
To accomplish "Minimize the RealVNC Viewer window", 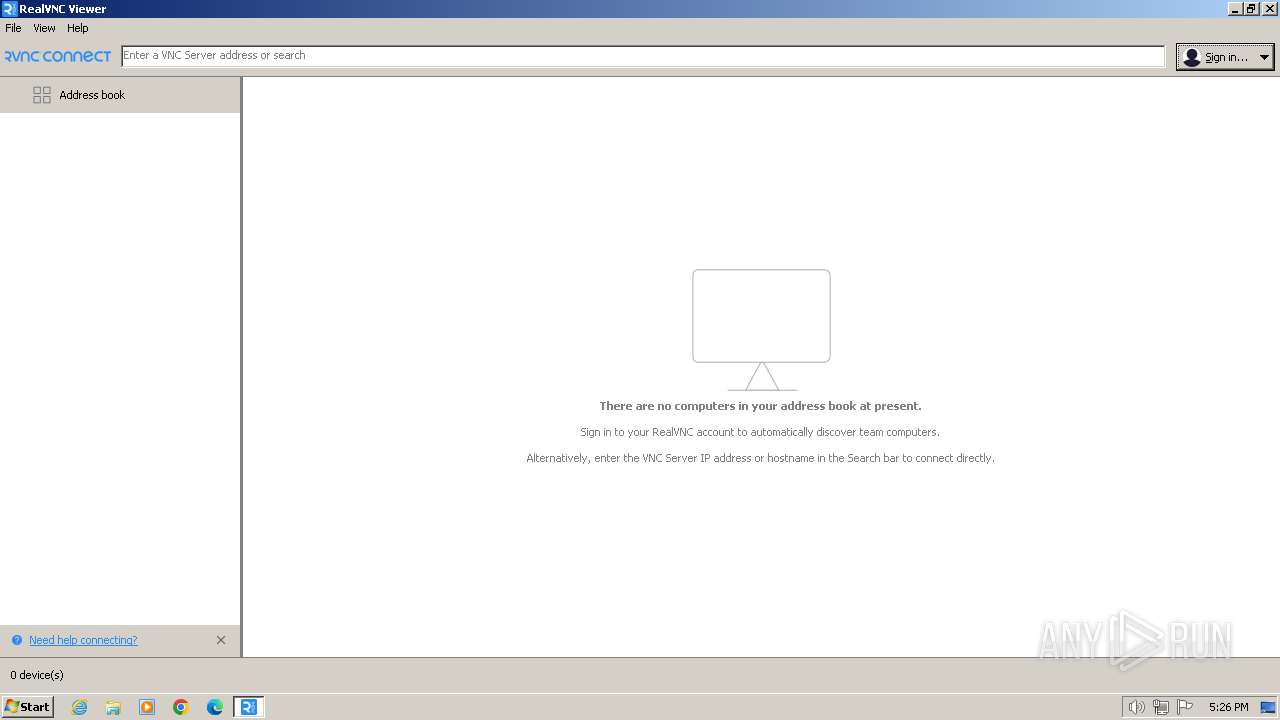I will click(x=1235, y=9).
